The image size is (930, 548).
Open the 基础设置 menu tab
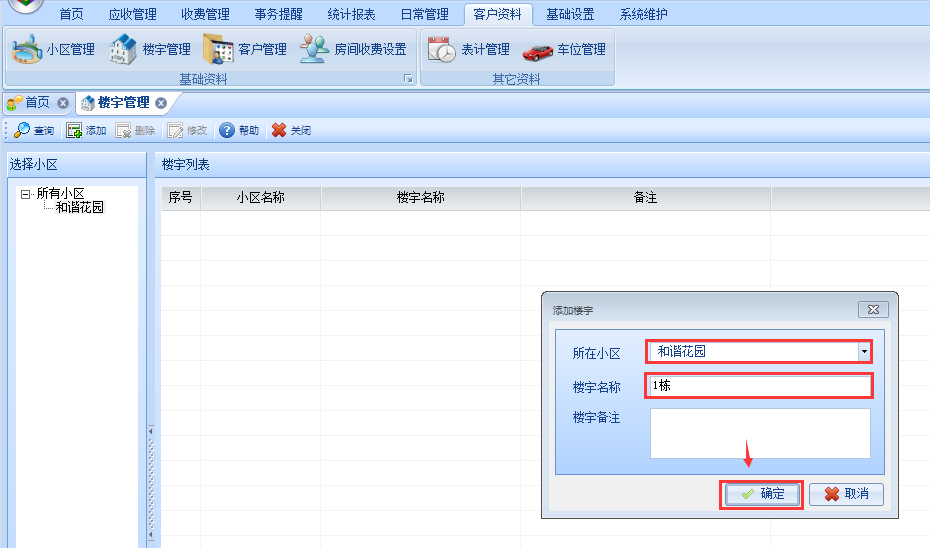[x=571, y=14]
